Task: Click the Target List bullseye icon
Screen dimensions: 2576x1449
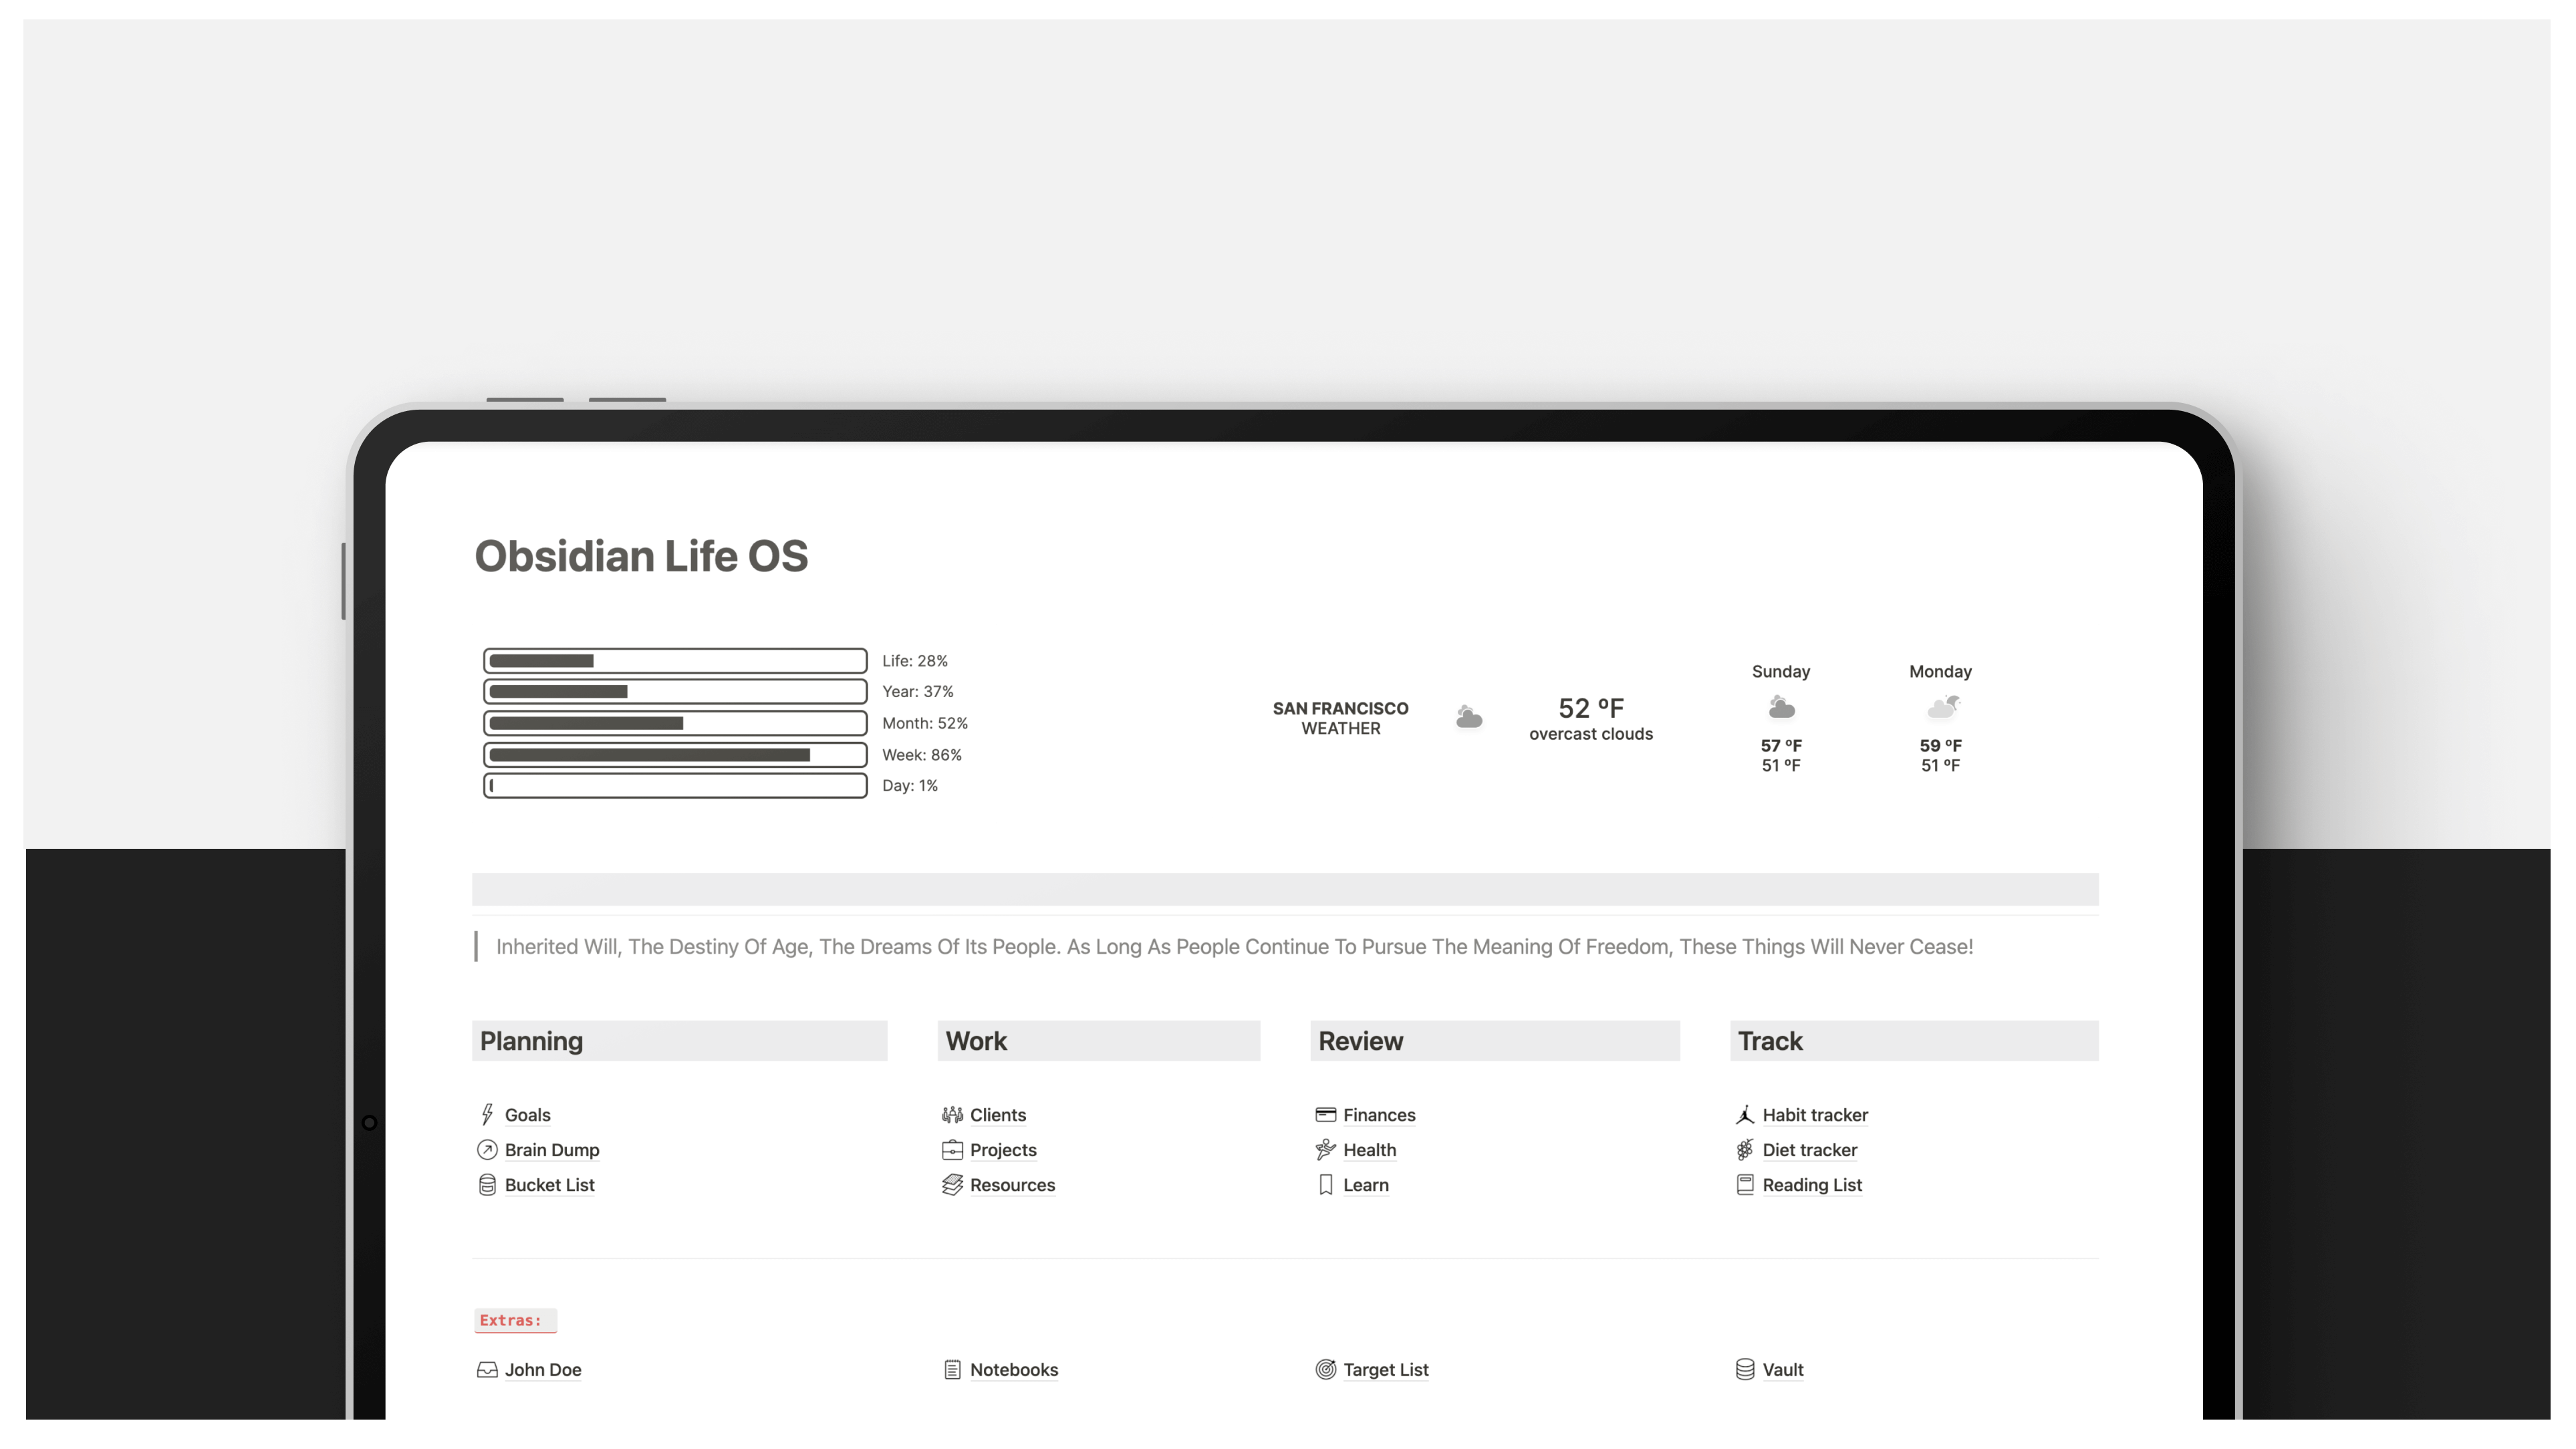Action: point(1325,1369)
